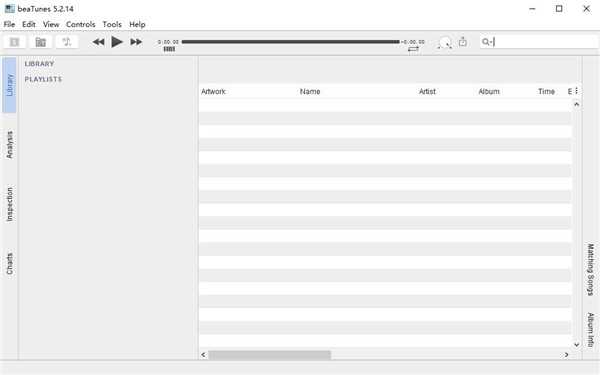Expand the Matching Songs side panel
Viewport: 600px width, 375px height.
pos(591,270)
